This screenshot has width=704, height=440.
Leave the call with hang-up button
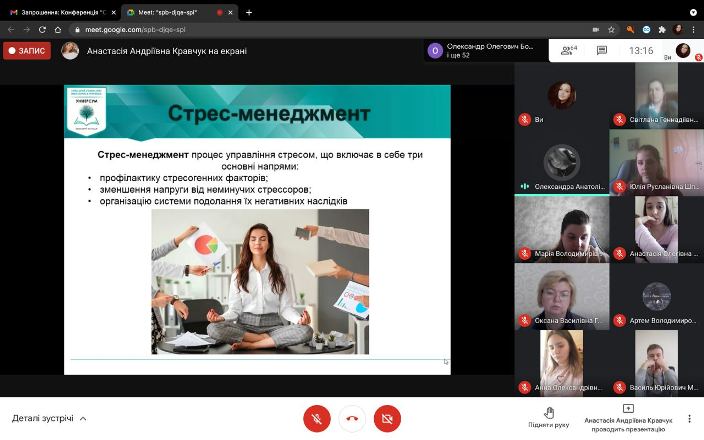[352, 418]
